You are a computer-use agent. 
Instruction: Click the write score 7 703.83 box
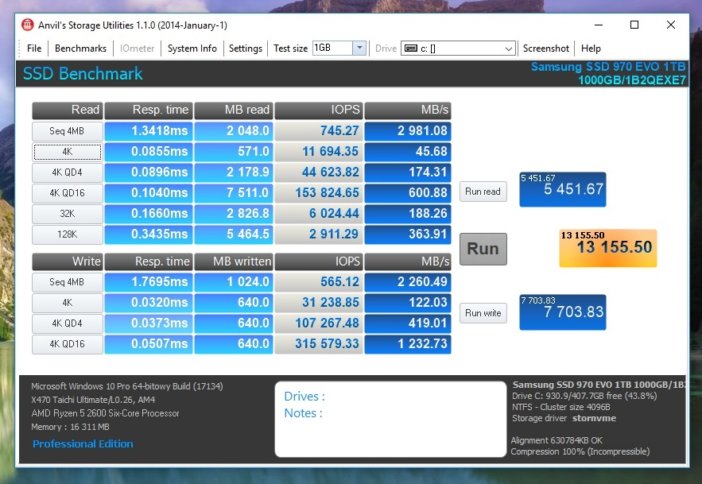tap(563, 312)
